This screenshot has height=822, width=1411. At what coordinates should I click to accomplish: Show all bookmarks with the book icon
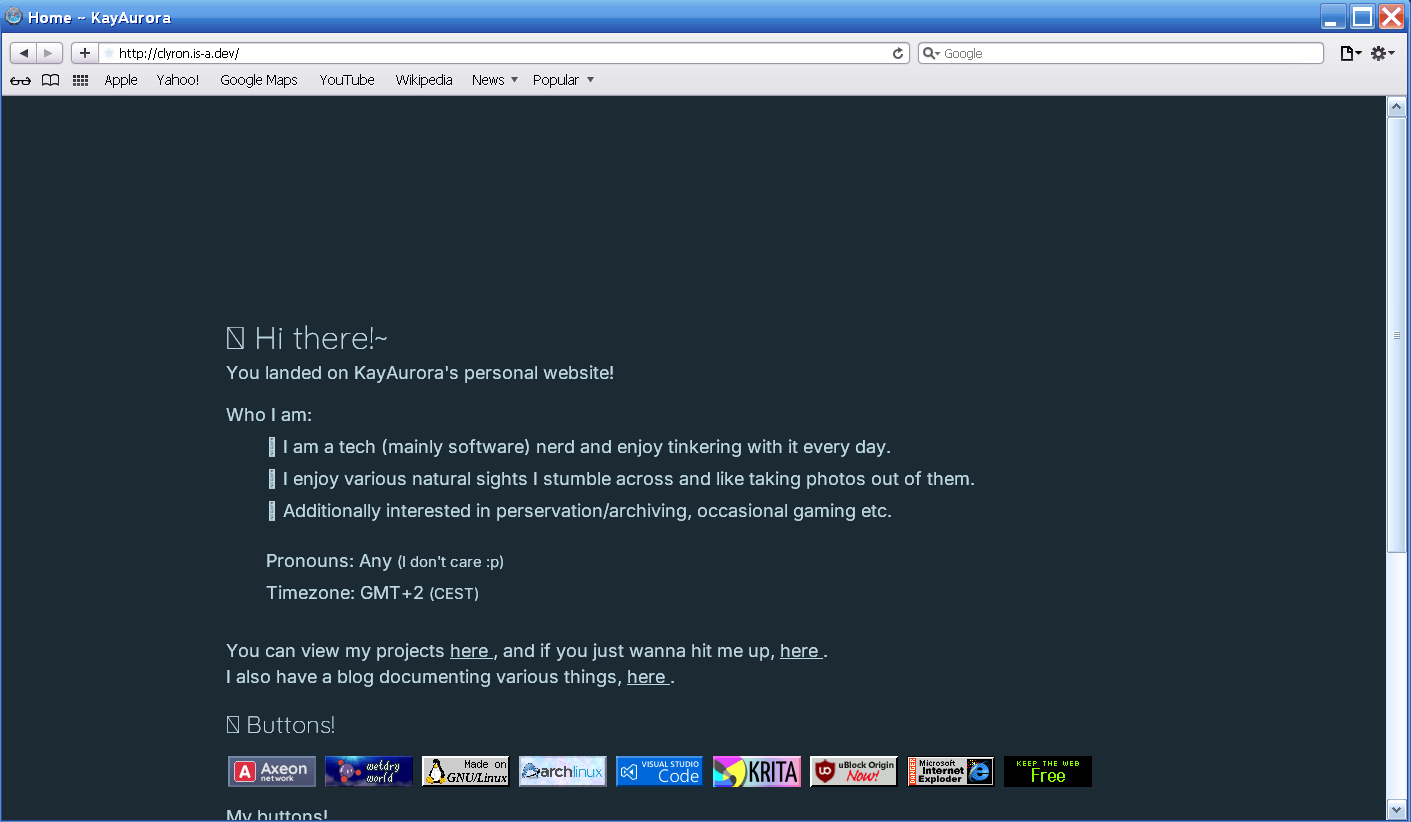coord(50,80)
